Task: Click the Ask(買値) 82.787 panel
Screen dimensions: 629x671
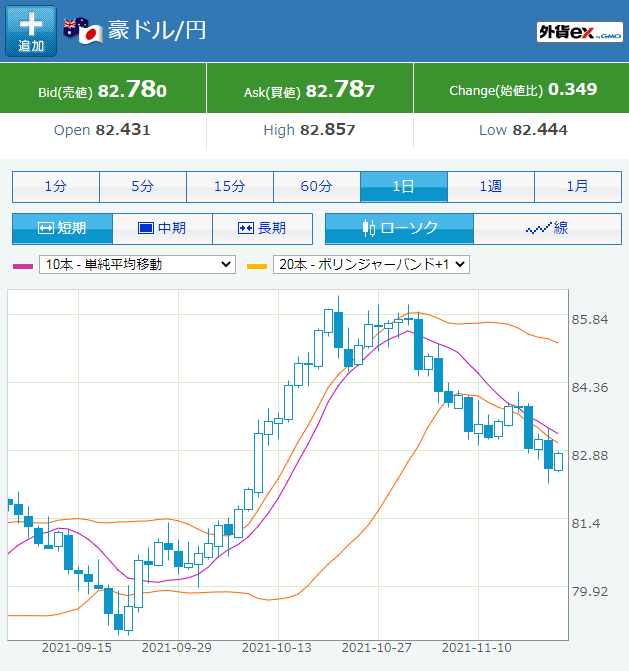Action: coord(310,88)
